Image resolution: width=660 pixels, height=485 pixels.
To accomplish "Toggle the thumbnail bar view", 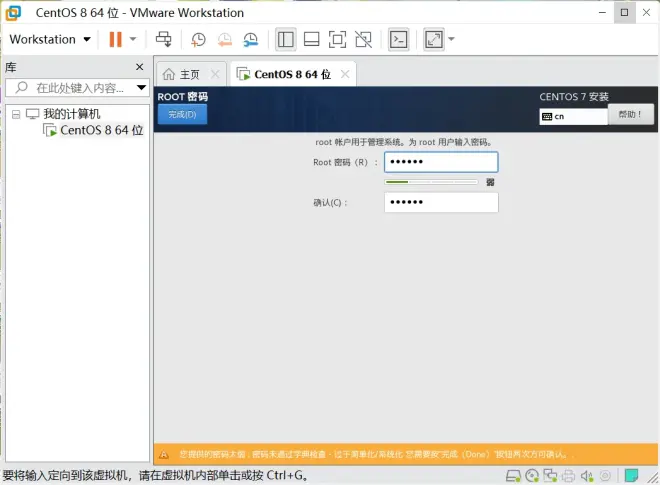I will point(311,39).
